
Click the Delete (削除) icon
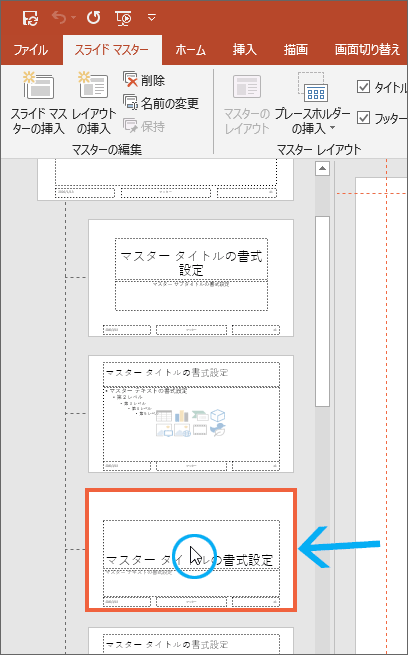click(130, 79)
